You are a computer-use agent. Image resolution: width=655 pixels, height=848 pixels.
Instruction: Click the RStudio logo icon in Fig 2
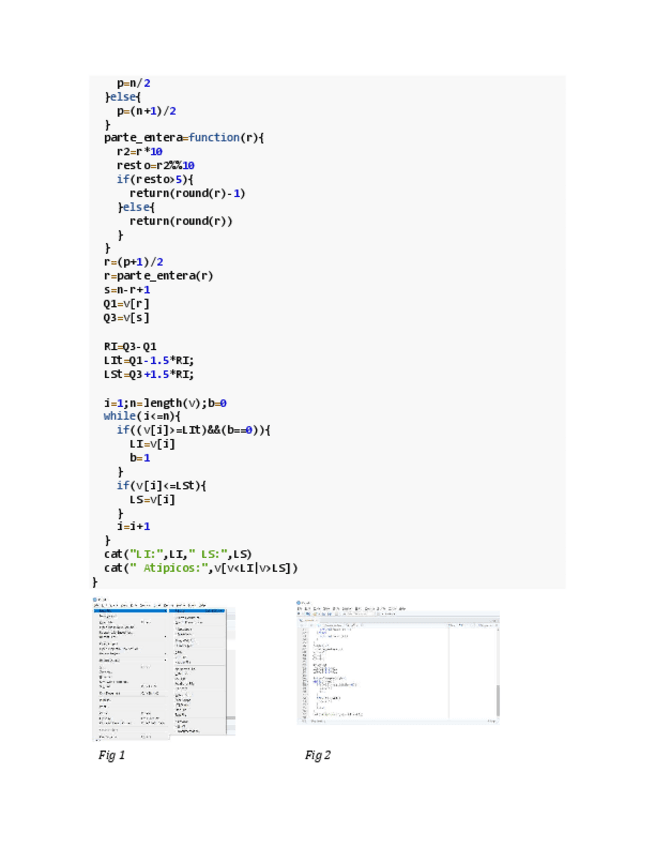pyautogui.click(x=299, y=602)
